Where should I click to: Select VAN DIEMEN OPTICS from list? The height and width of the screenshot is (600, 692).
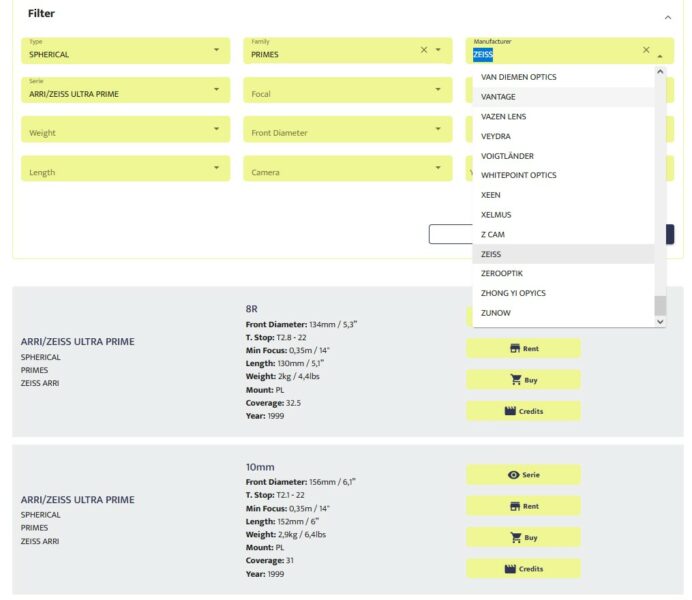563,77
